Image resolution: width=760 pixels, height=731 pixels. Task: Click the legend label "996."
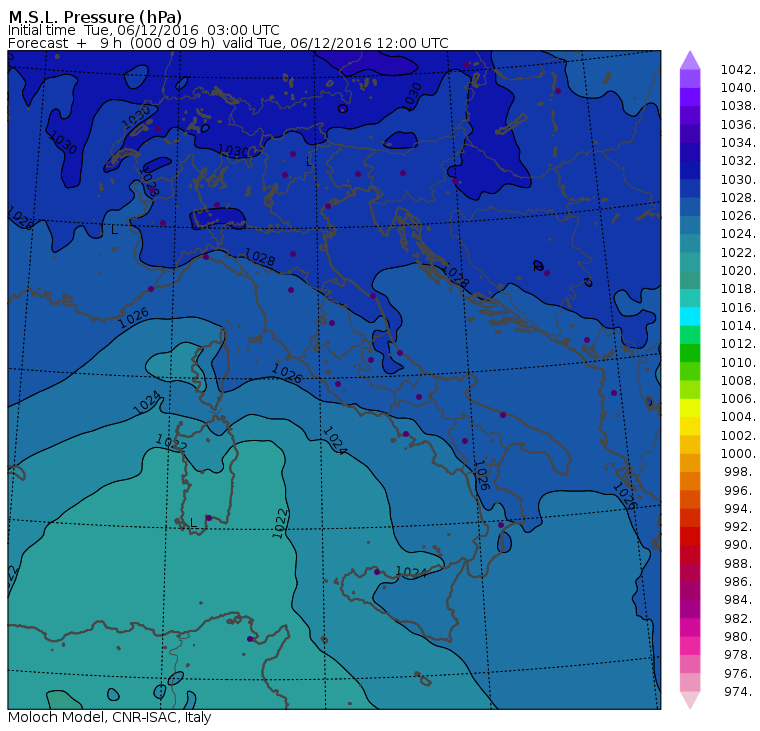tap(741, 490)
